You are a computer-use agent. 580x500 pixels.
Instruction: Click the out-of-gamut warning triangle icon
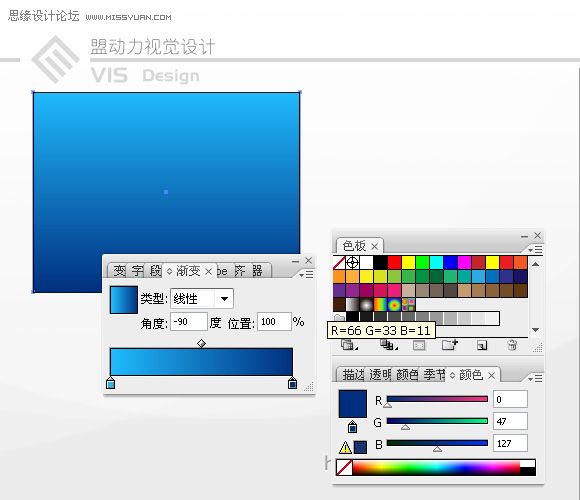[345, 447]
